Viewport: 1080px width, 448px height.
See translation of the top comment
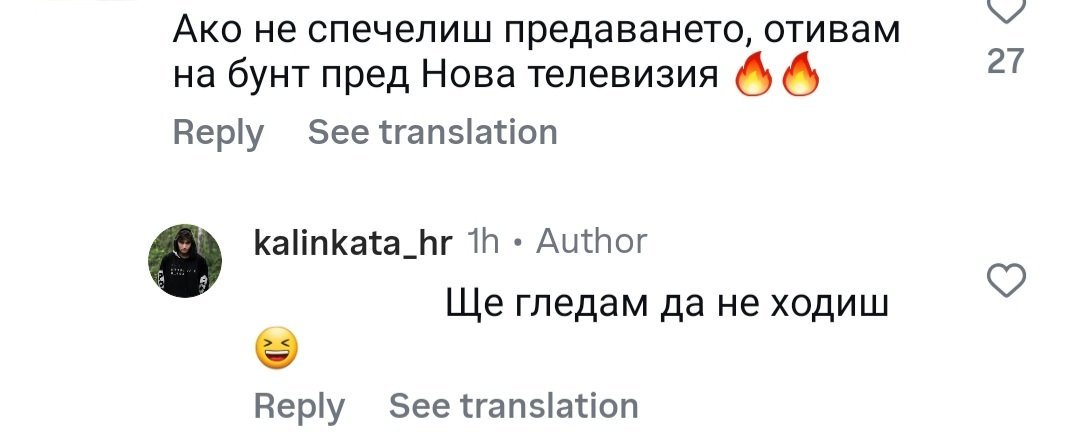tap(432, 132)
